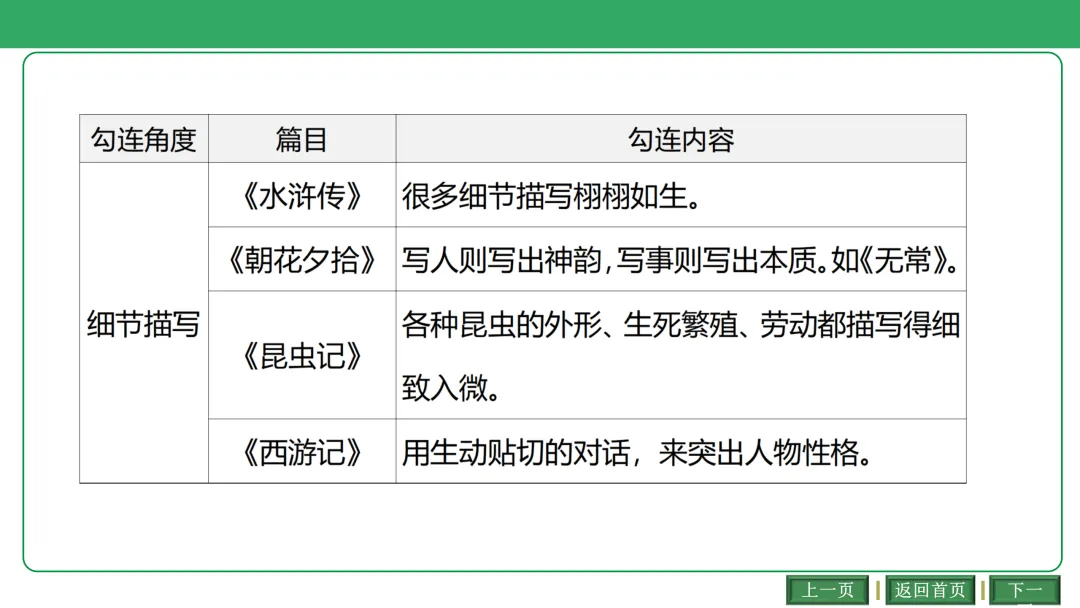Click the text 很多细节描写栩栩如生
This screenshot has height=608, width=1080.
[x=545, y=196]
